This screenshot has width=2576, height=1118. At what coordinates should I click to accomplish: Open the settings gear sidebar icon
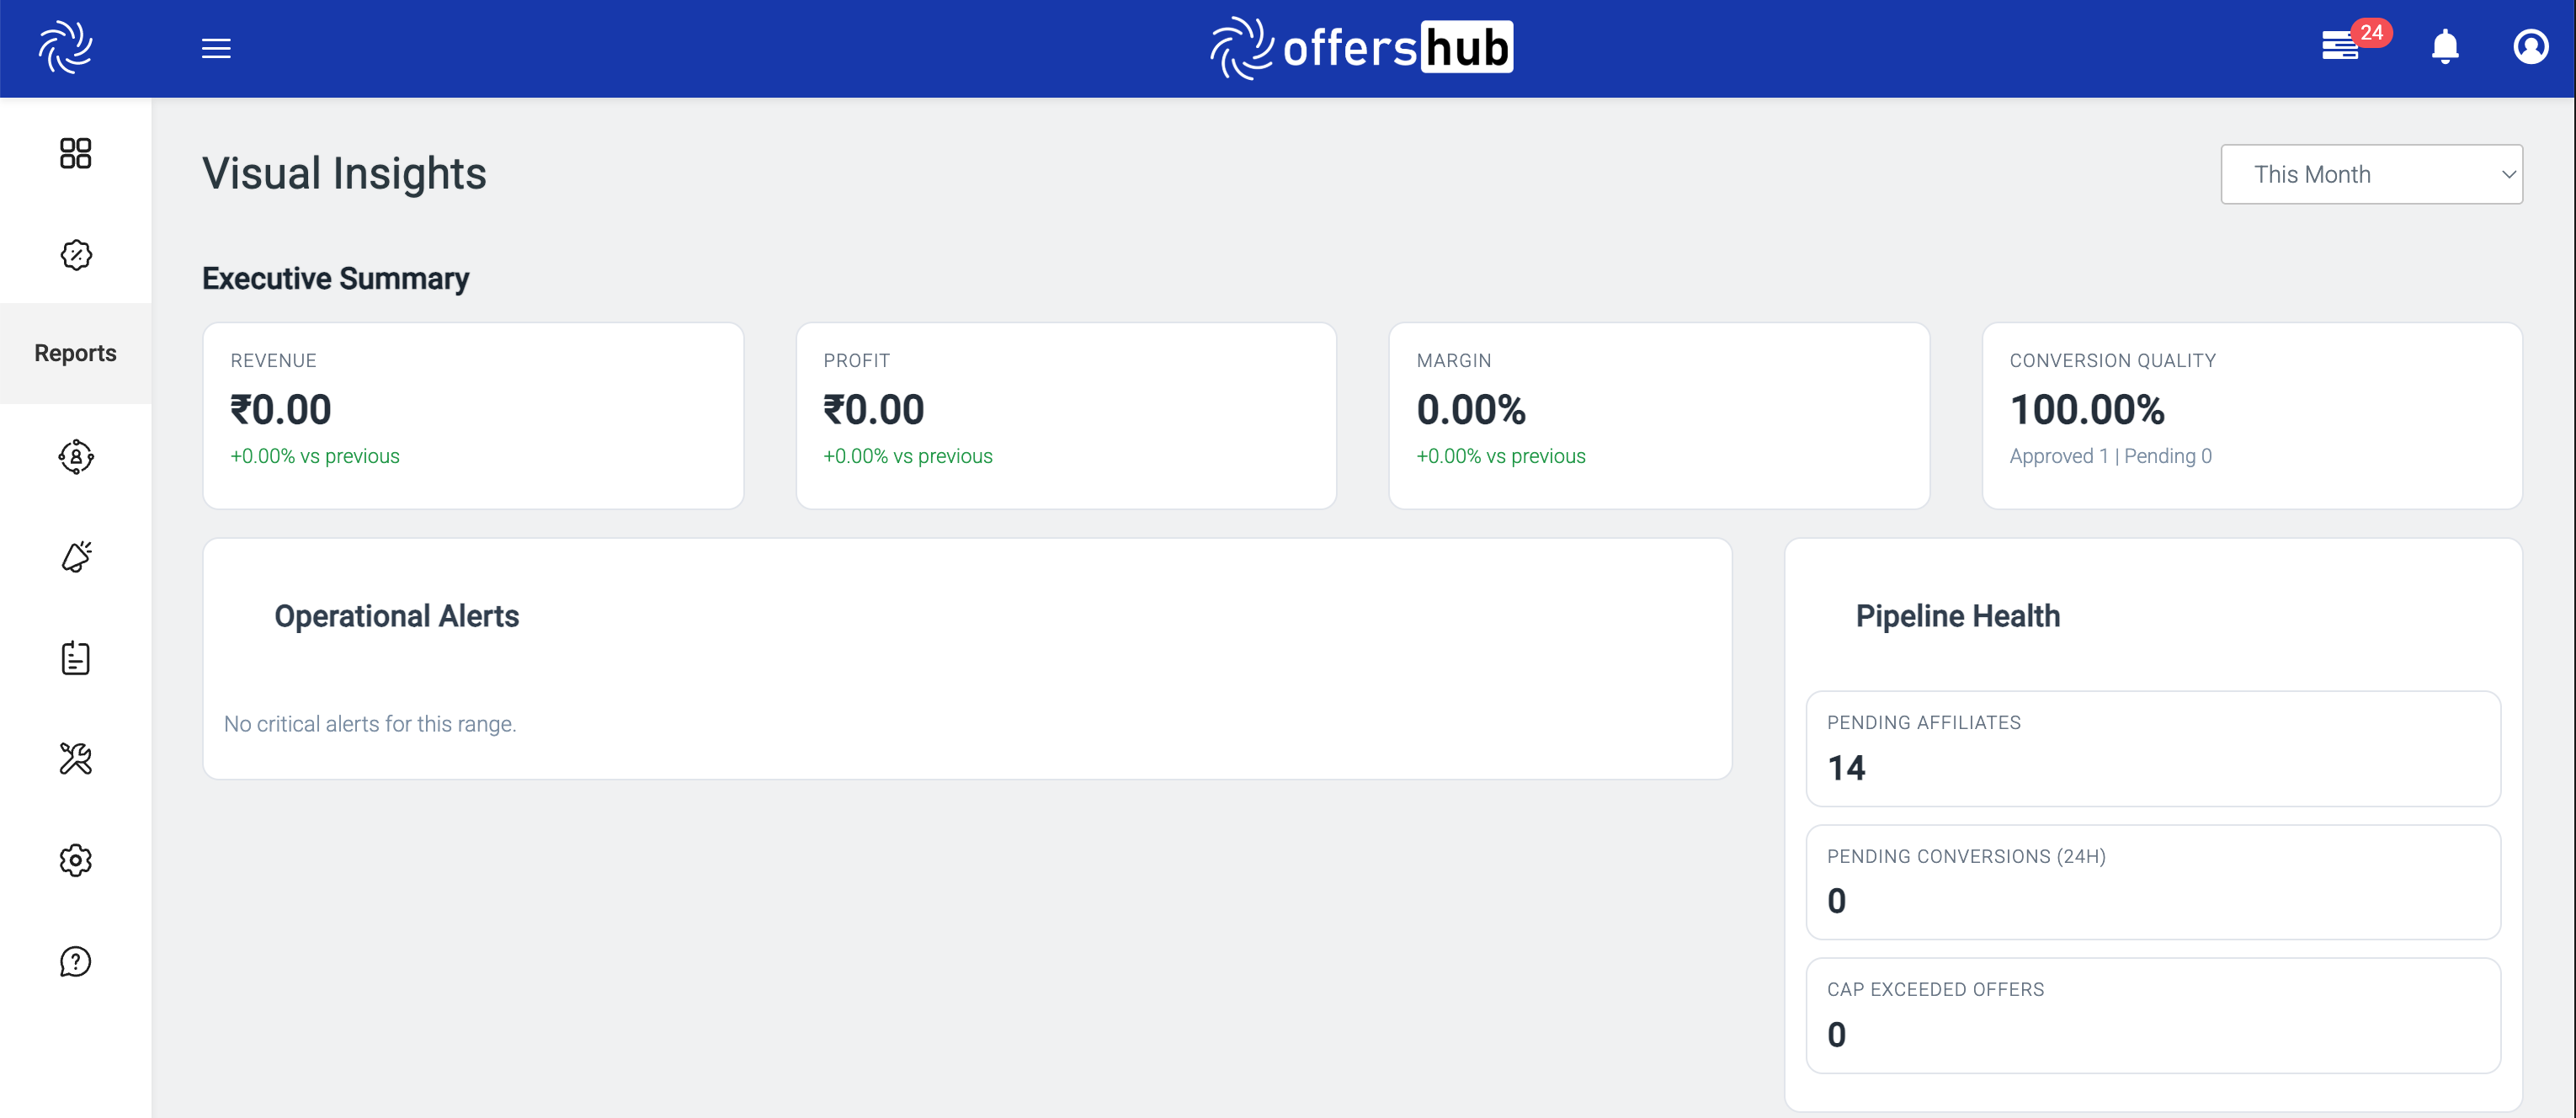pyautogui.click(x=75, y=860)
